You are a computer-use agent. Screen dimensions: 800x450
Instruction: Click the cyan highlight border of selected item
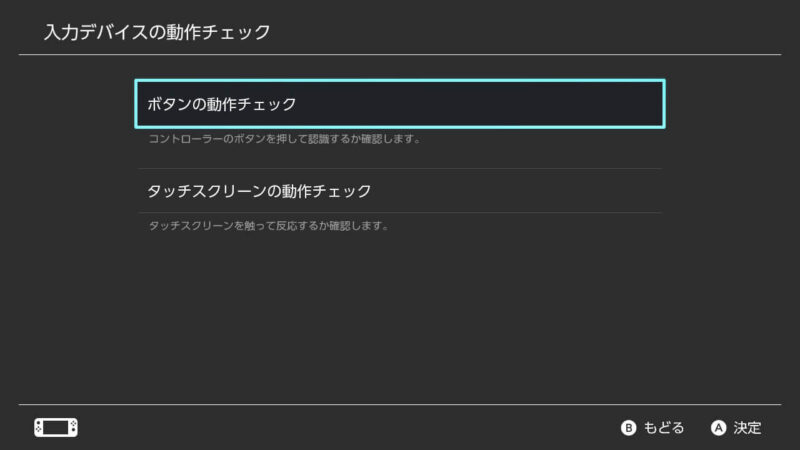pyautogui.click(x=400, y=81)
